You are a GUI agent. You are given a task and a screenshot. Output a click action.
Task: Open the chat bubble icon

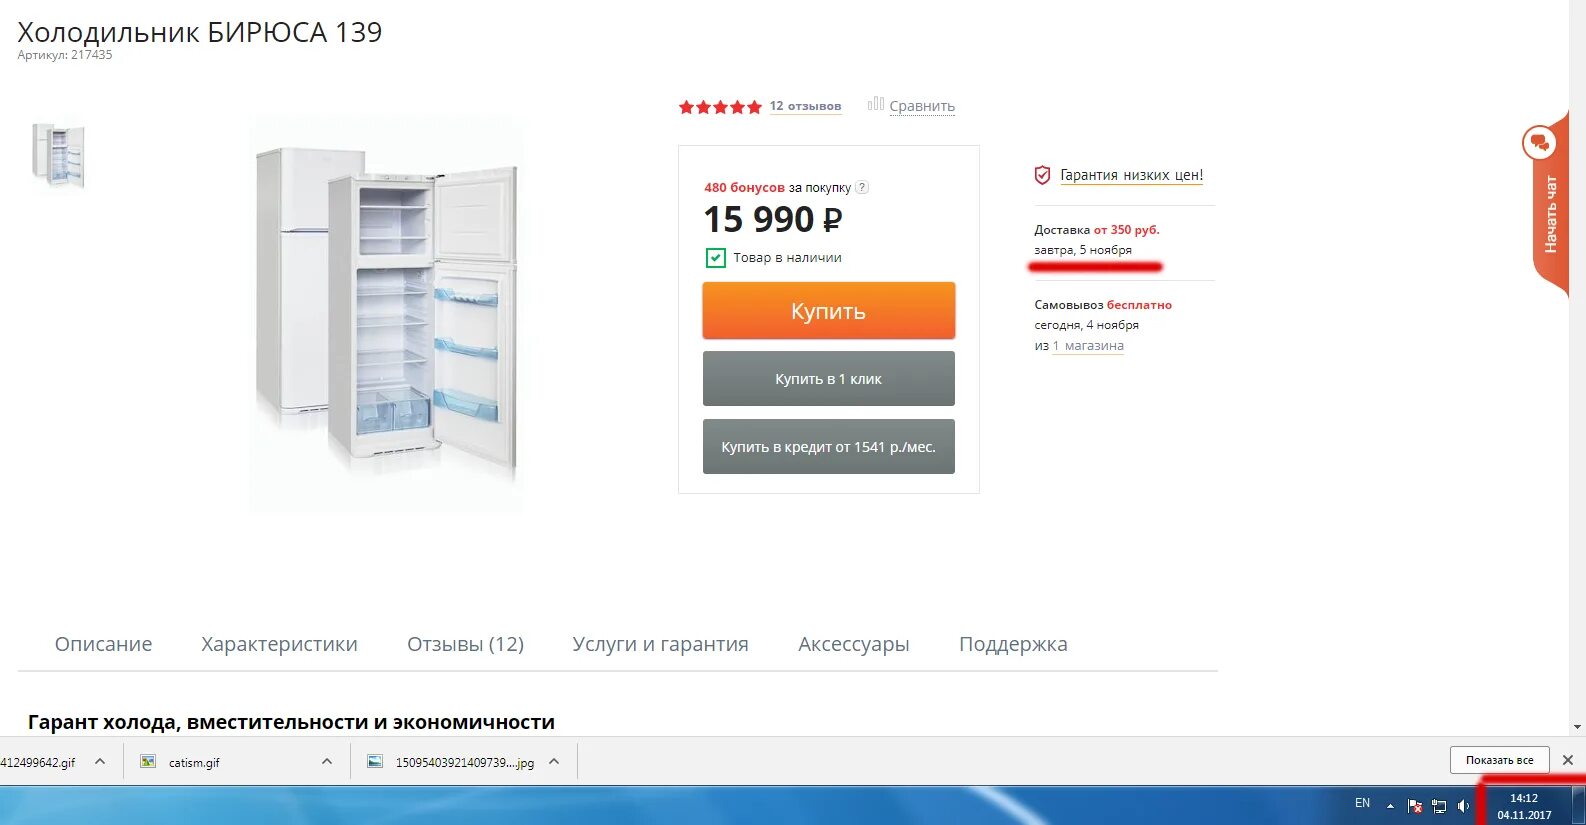1540,143
